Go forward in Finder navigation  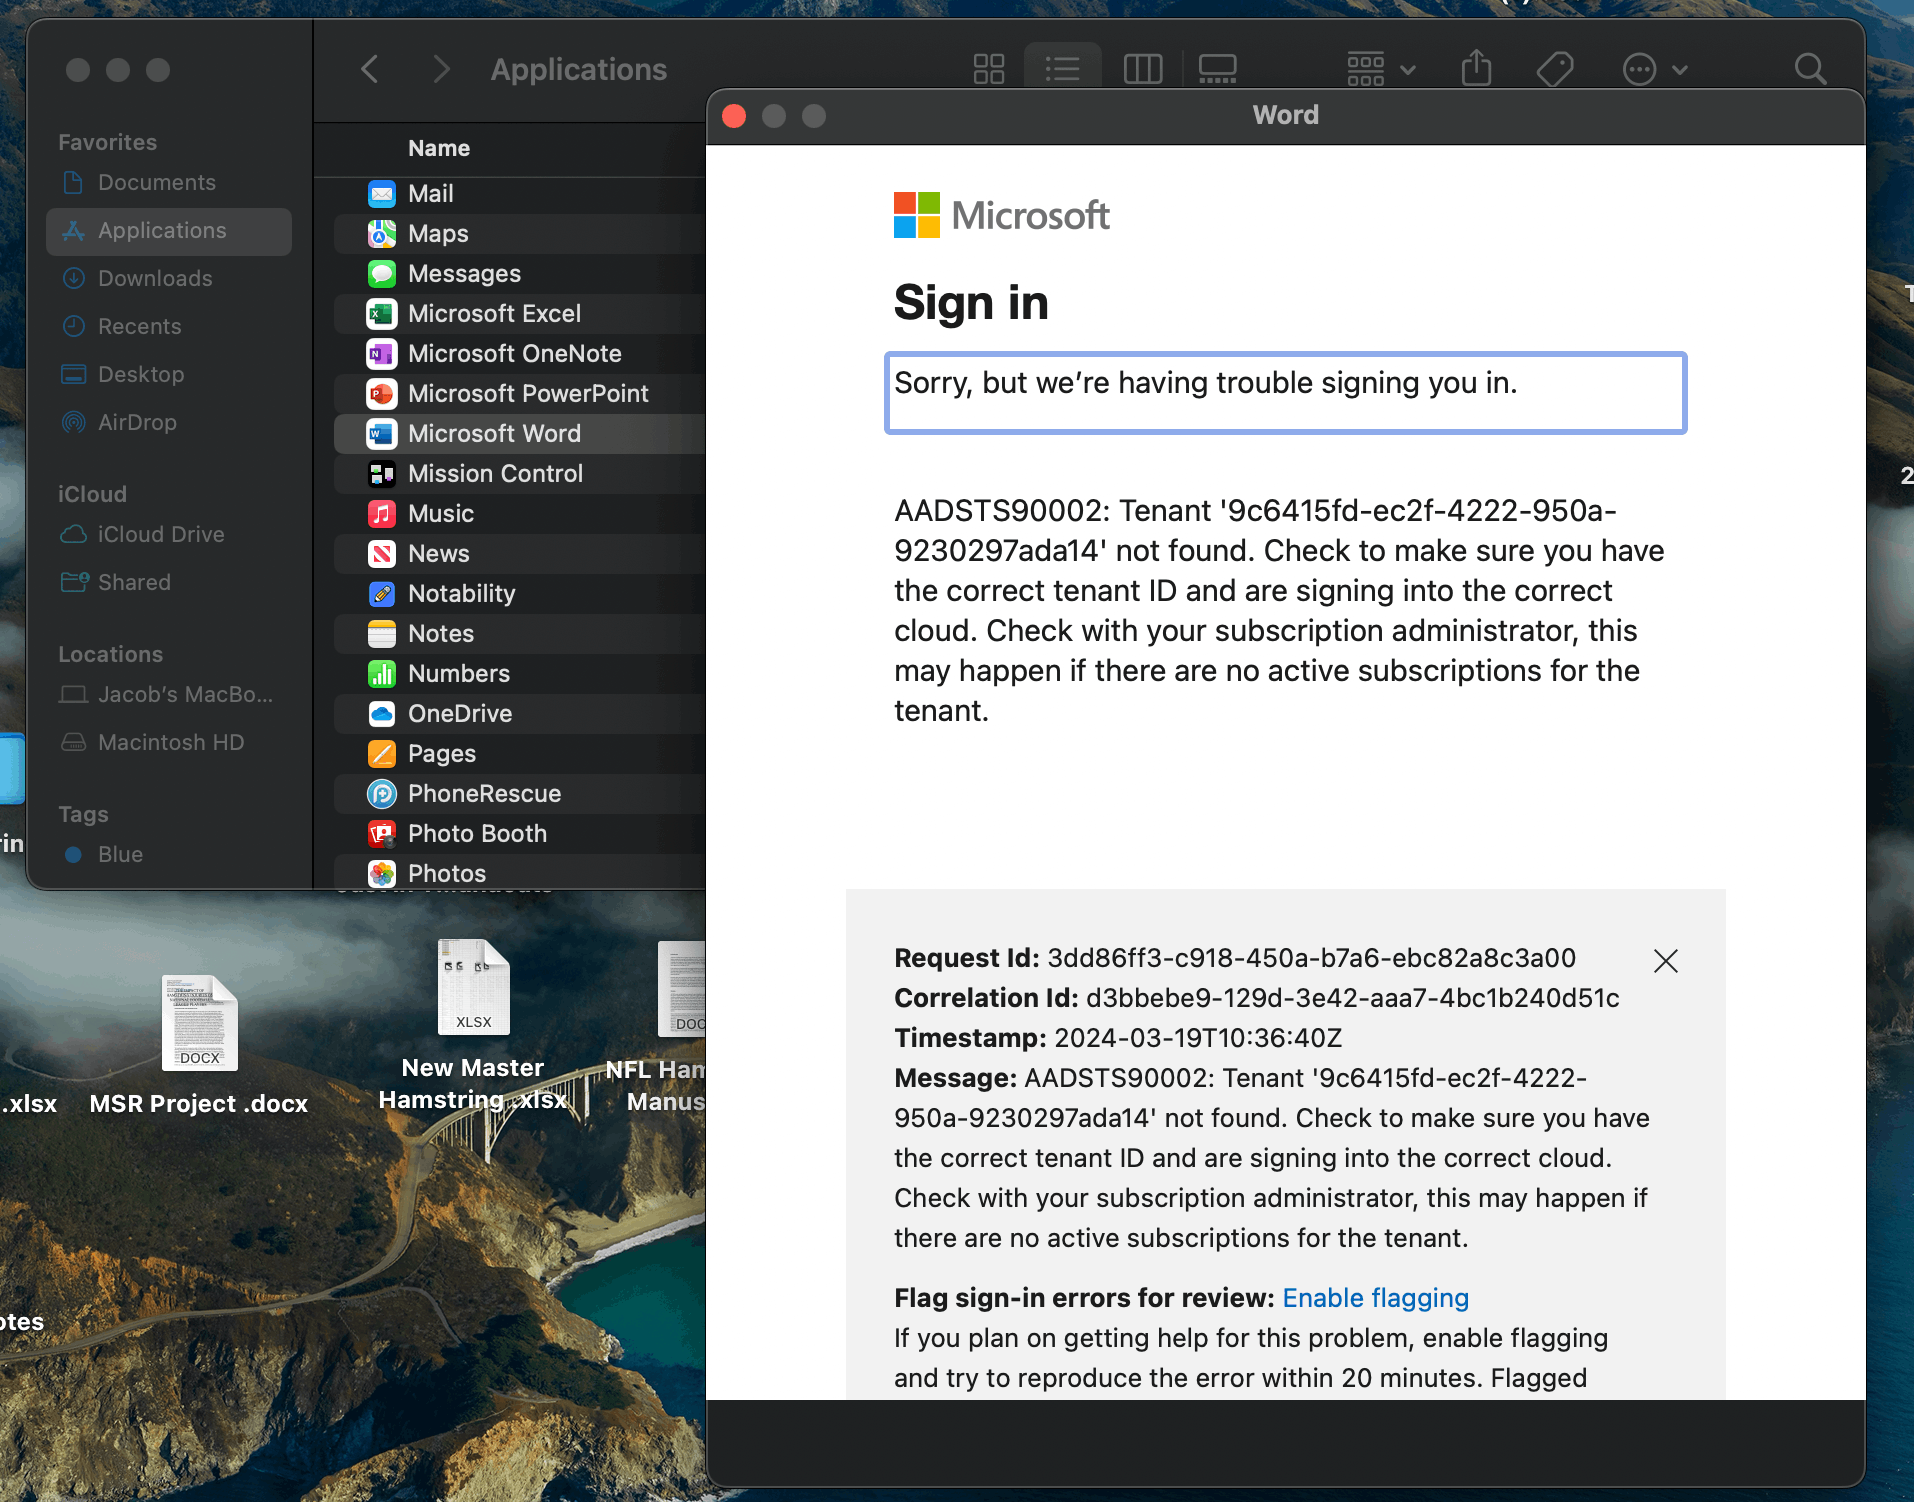[441, 69]
